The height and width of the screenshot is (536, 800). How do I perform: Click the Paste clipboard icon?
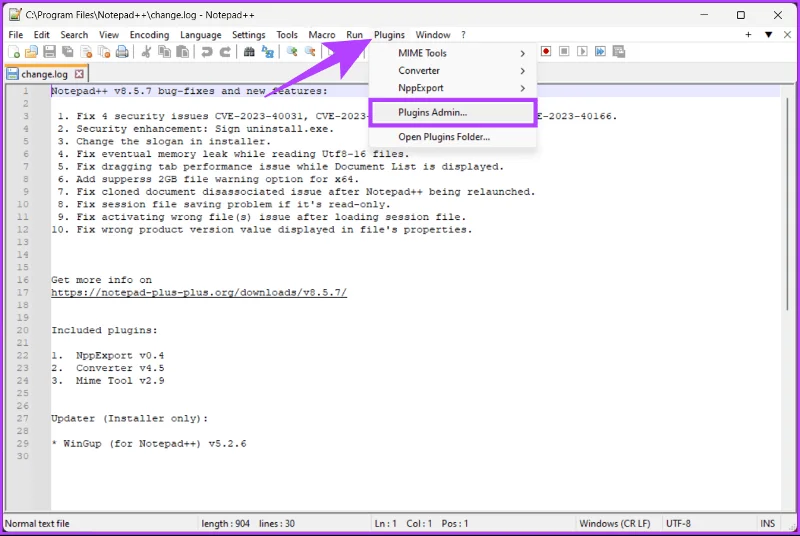[x=182, y=52]
